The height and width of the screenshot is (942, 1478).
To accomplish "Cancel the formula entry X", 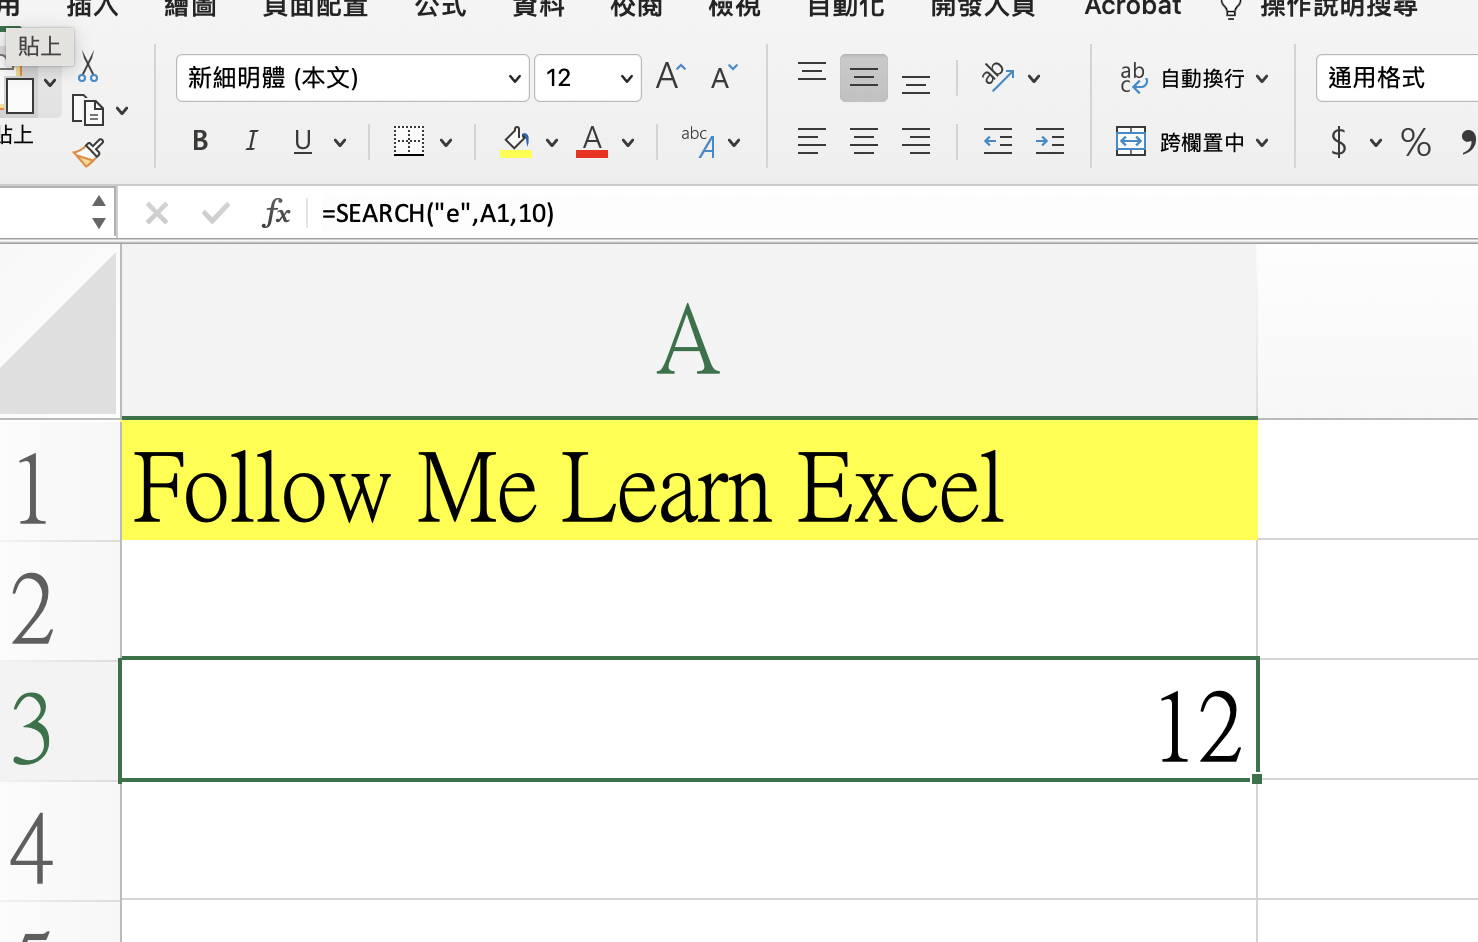I will tap(157, 213).
